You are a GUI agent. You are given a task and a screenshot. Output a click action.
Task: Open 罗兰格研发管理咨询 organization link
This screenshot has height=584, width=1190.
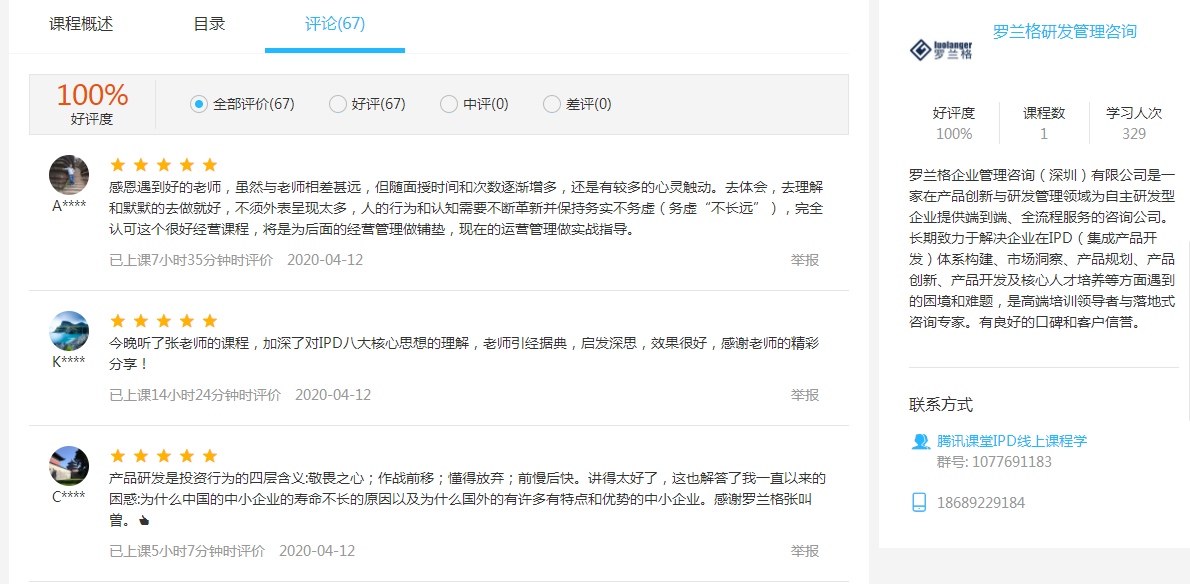(x=1064, y=32)
